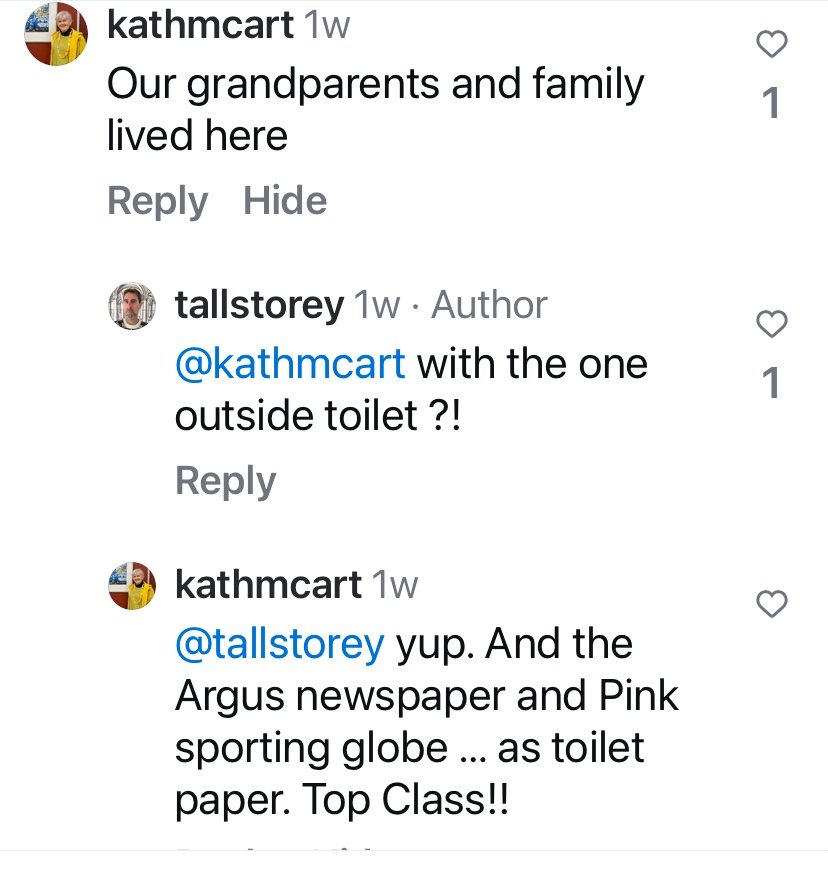This screenshot has height=870, width=828.
Task: View the like count on tallstorey's reply
Action: tap(771, 382)
